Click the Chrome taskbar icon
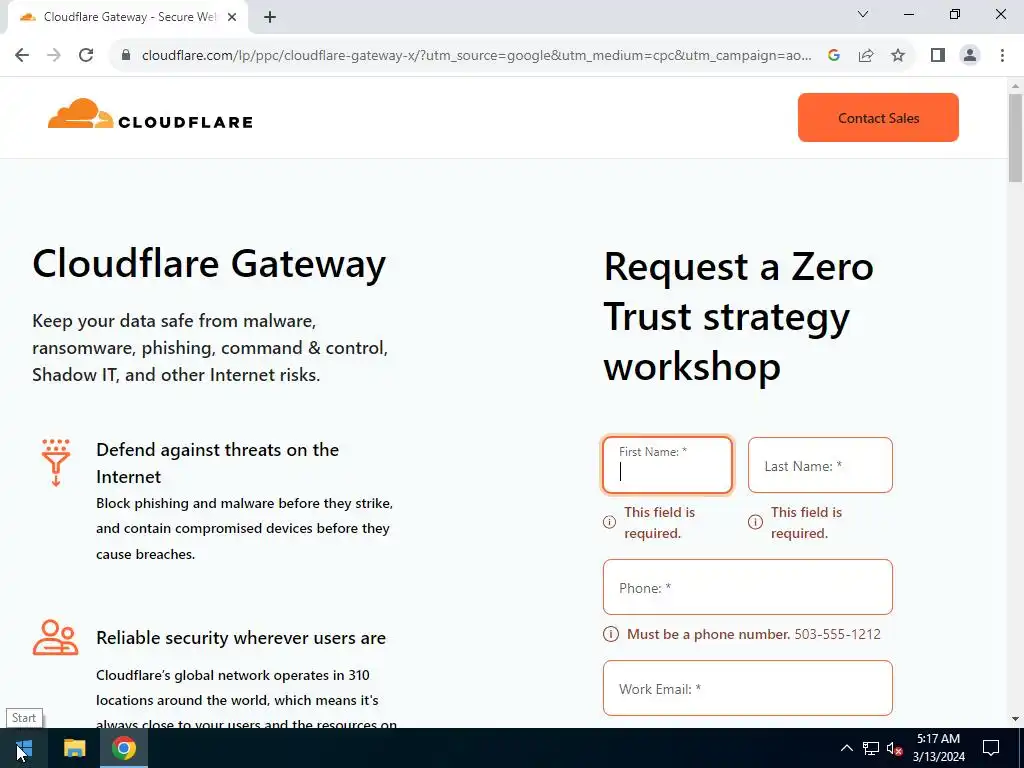Image resolution: width=1024 pixels, height=768 pixels. (x=123, y=748)
